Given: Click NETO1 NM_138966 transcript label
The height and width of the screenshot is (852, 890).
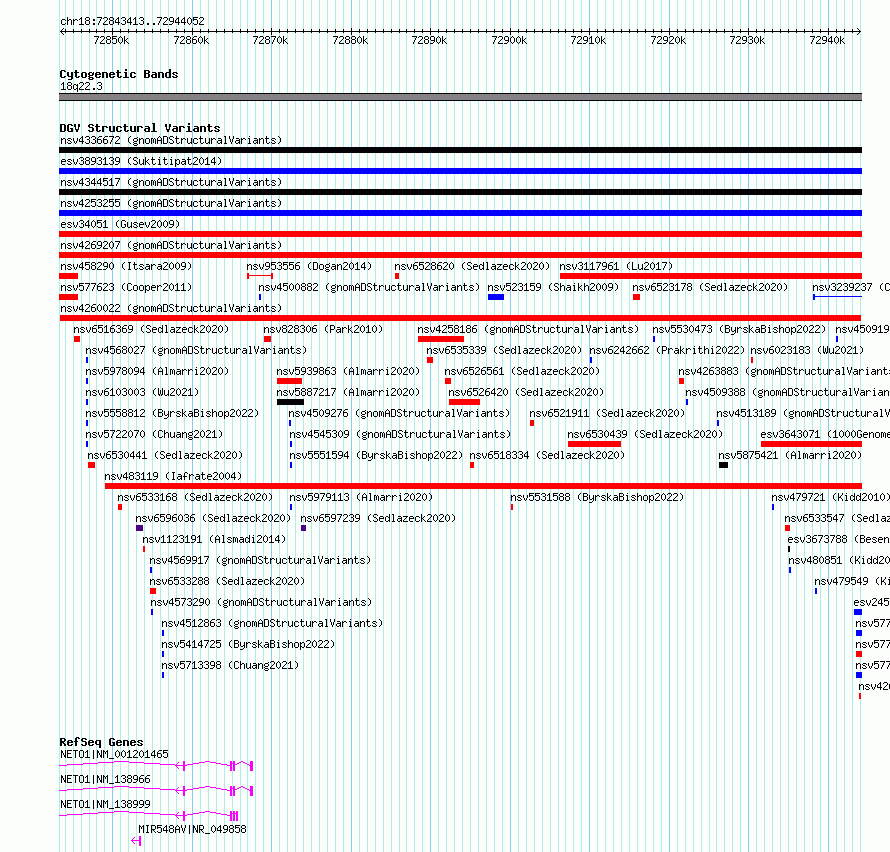Looking at the screenshot, I should 105,779.
